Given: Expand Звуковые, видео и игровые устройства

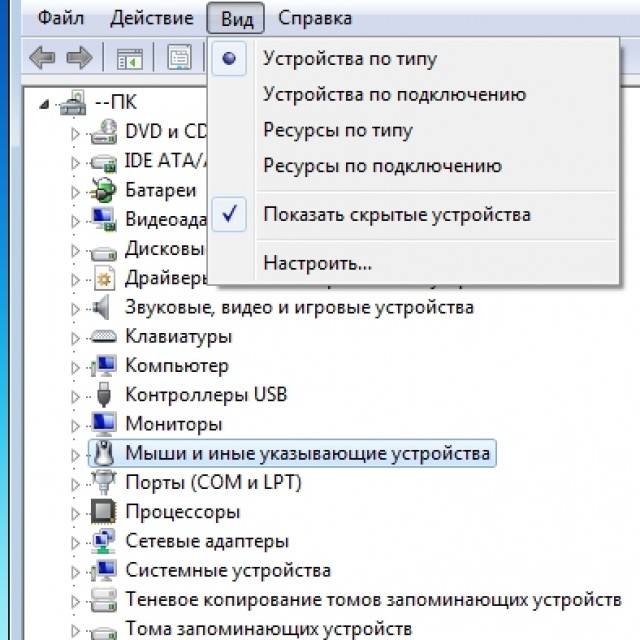Looking at the screenshot, I should click(75, 309).
